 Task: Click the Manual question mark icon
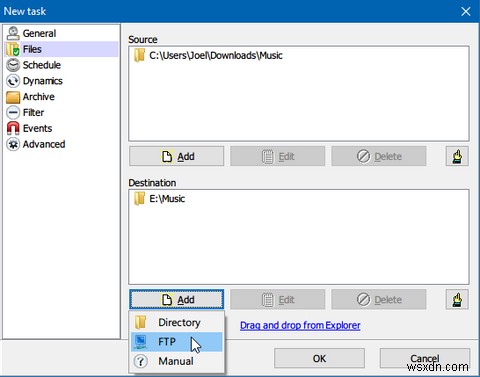point(141,361)
